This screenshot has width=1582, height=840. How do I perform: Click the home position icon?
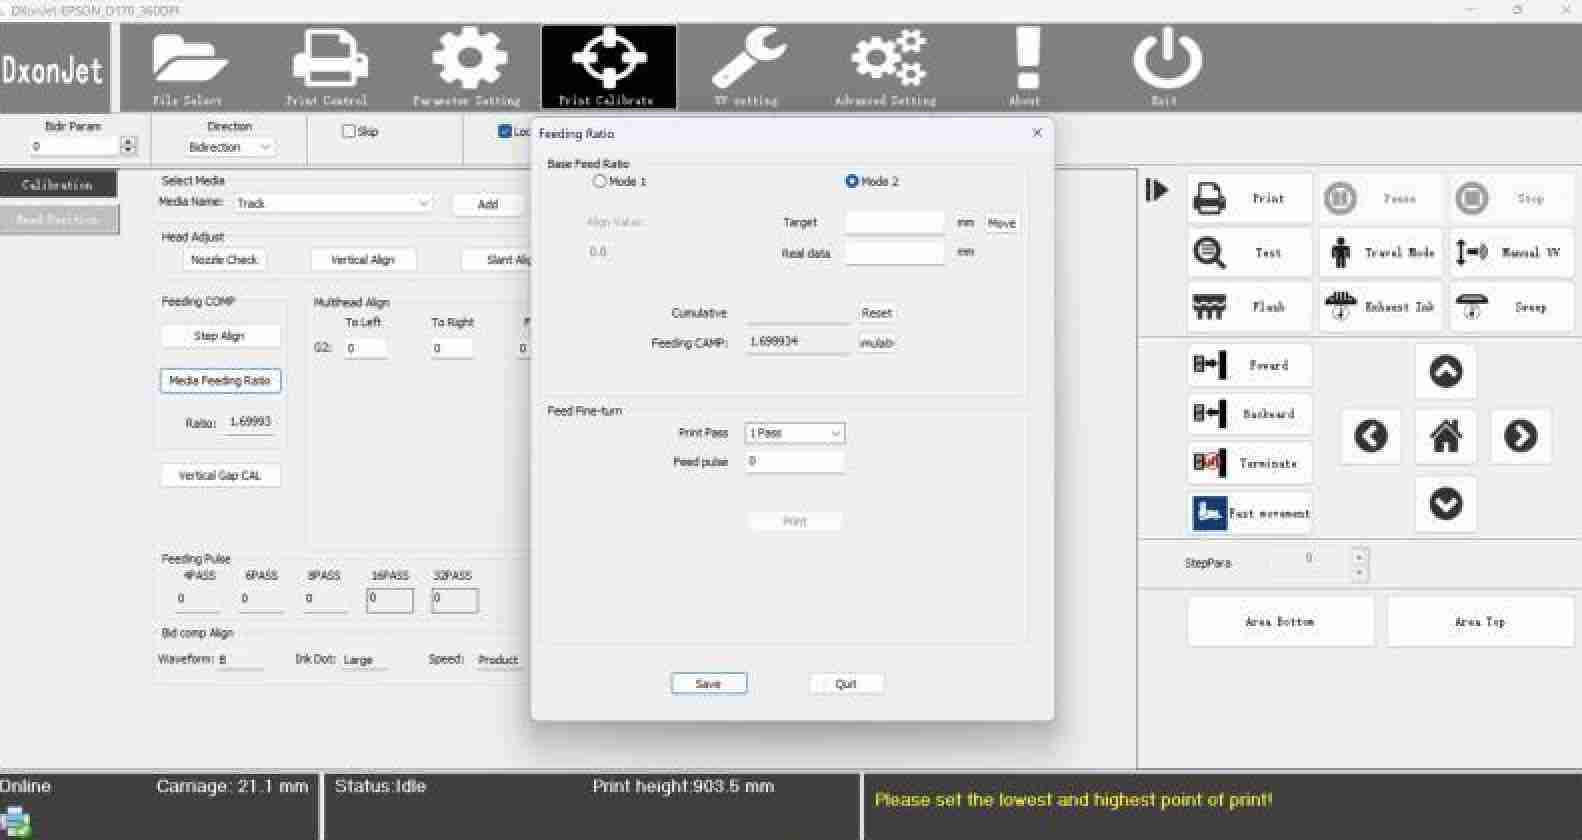coord(1445,436)
